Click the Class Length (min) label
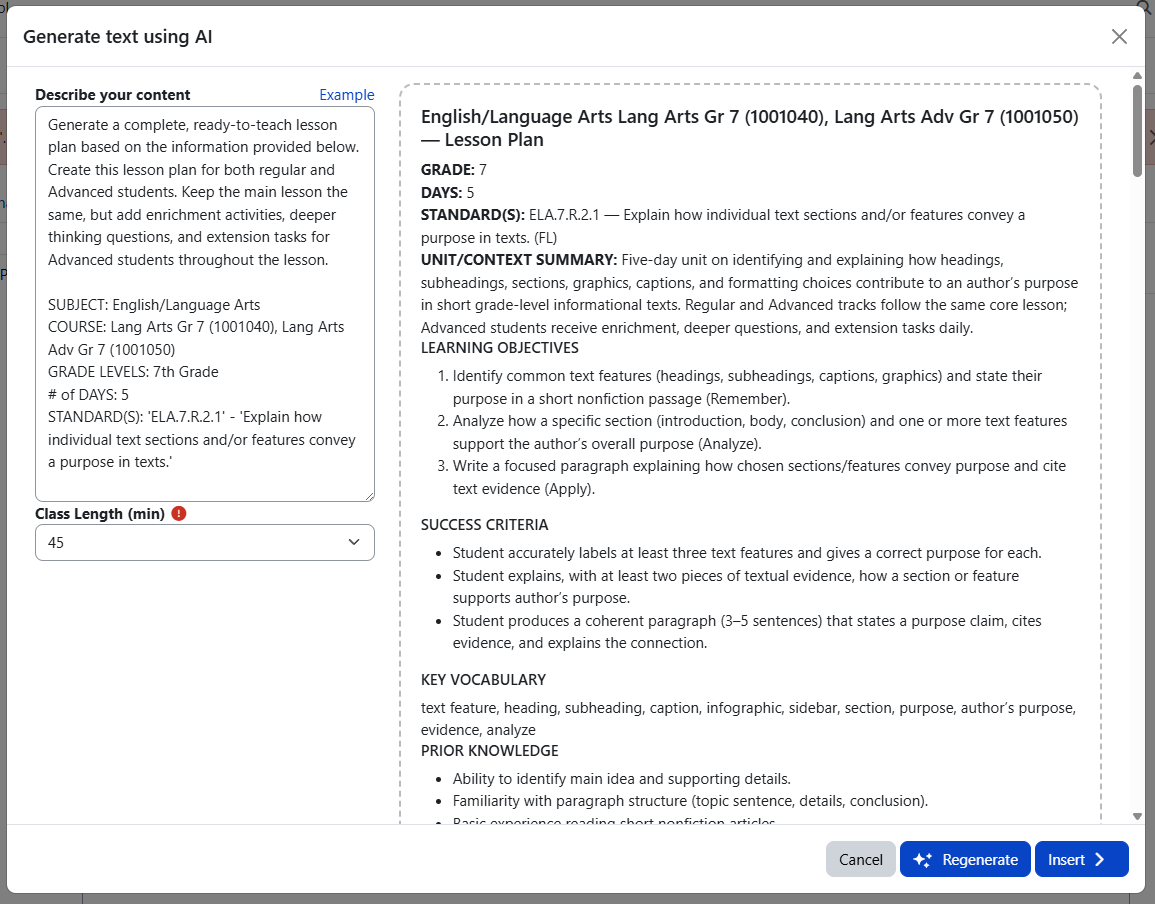 click(99, 514)
